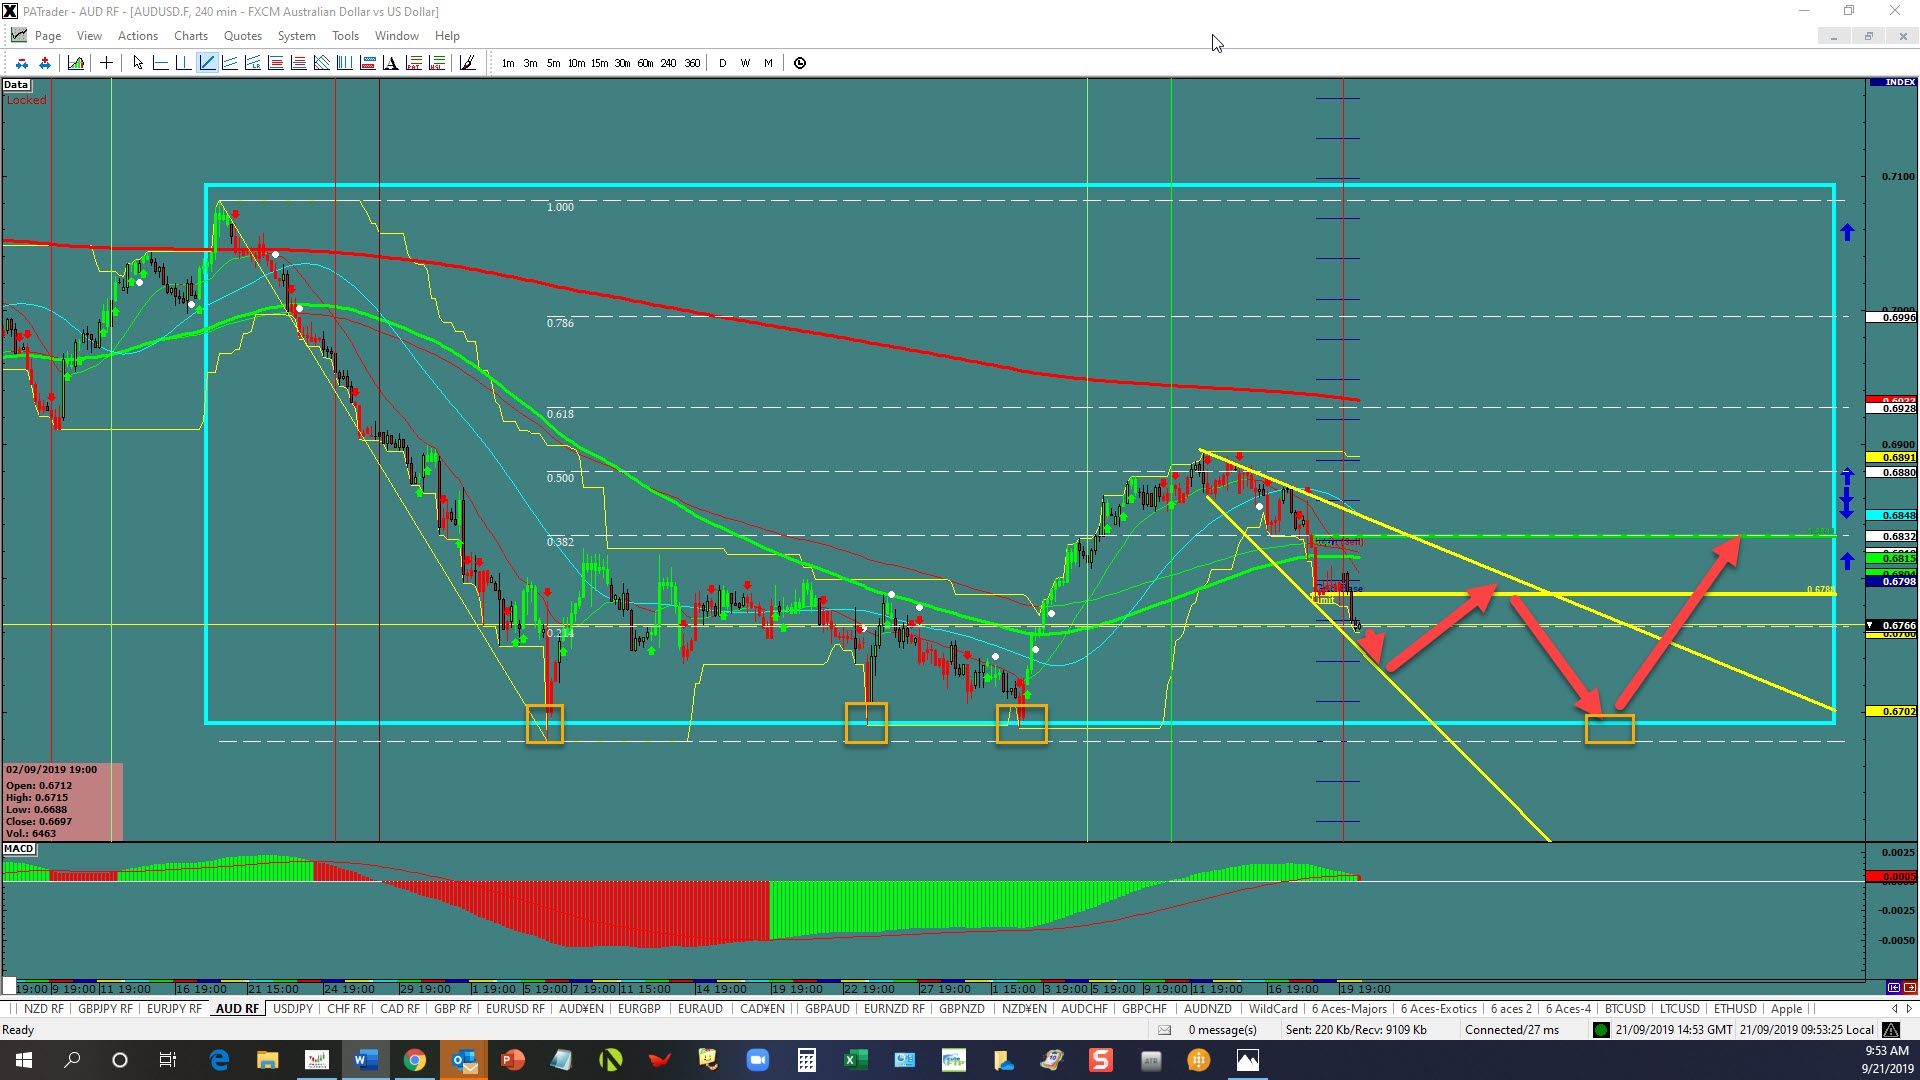Select the Fibonacci extension lines tool
The image size is (1920, 1080).
298,63
